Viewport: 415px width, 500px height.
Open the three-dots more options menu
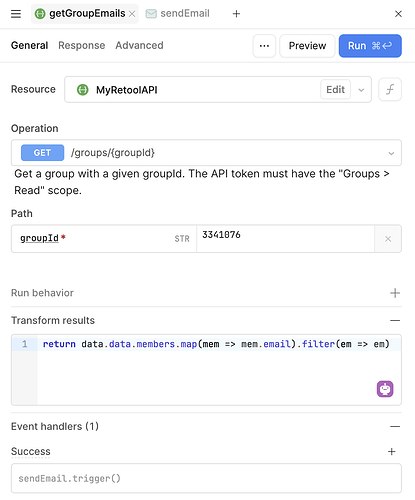click(x=264, y=46)
